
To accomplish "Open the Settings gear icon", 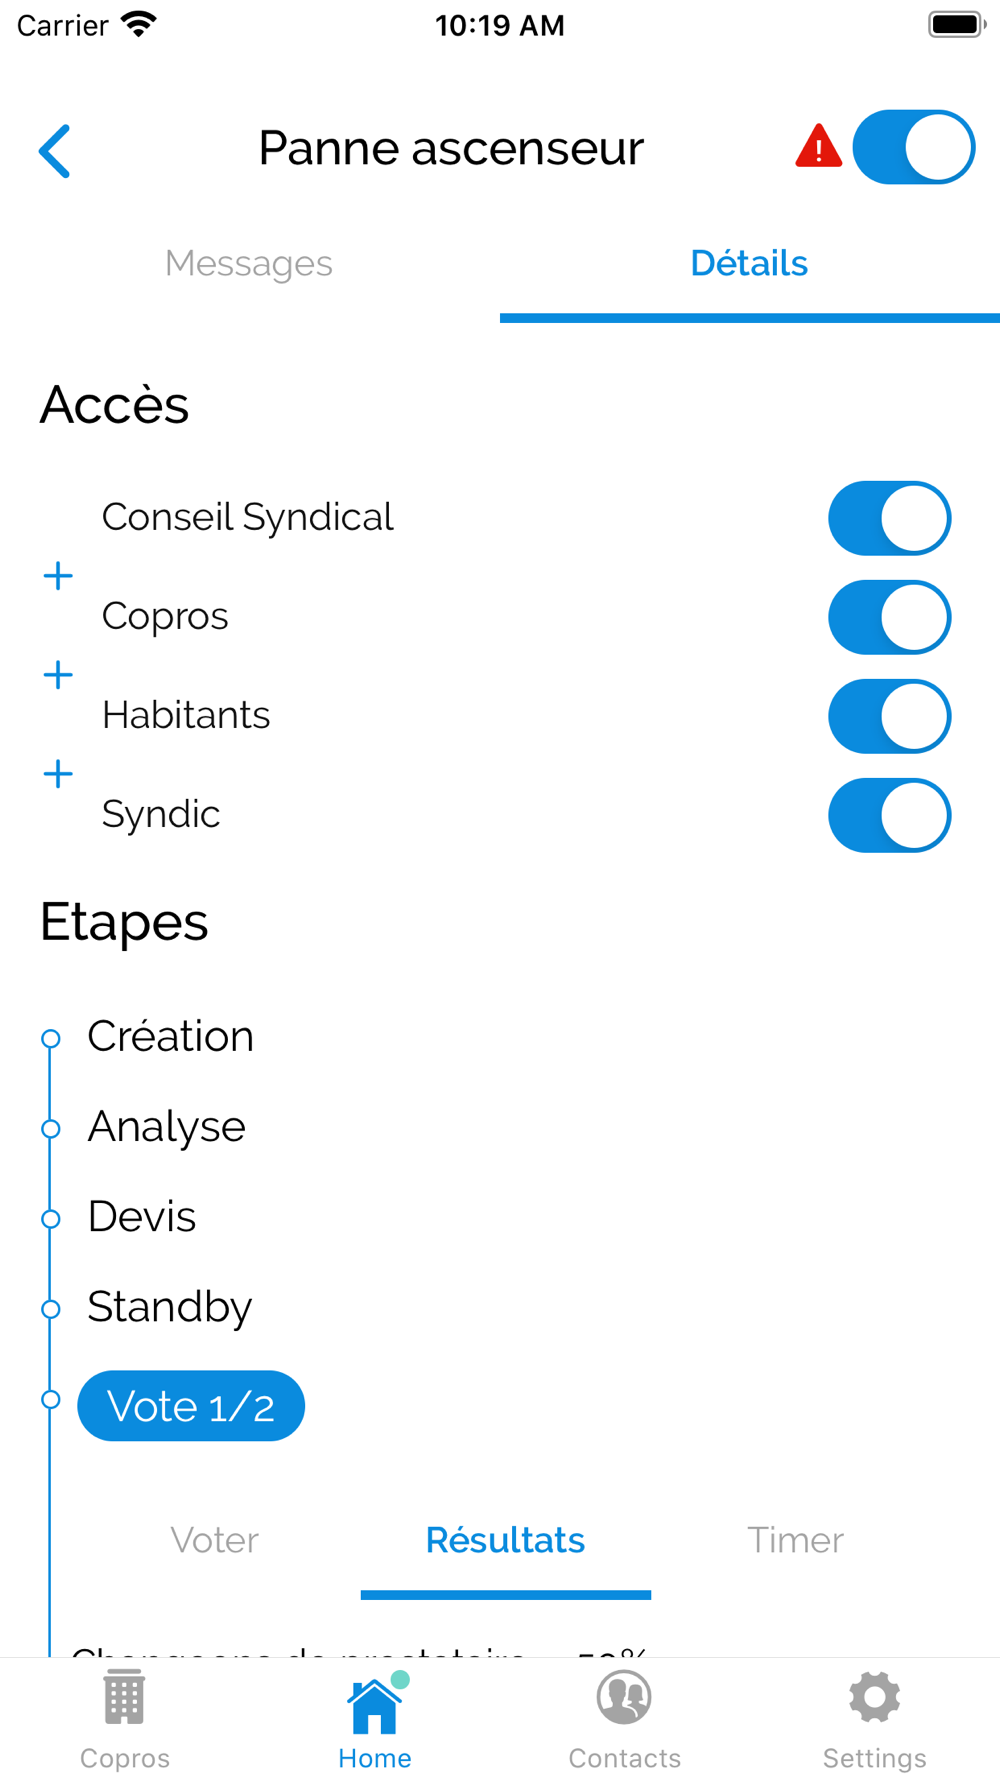I will (x=875, y=1697).
